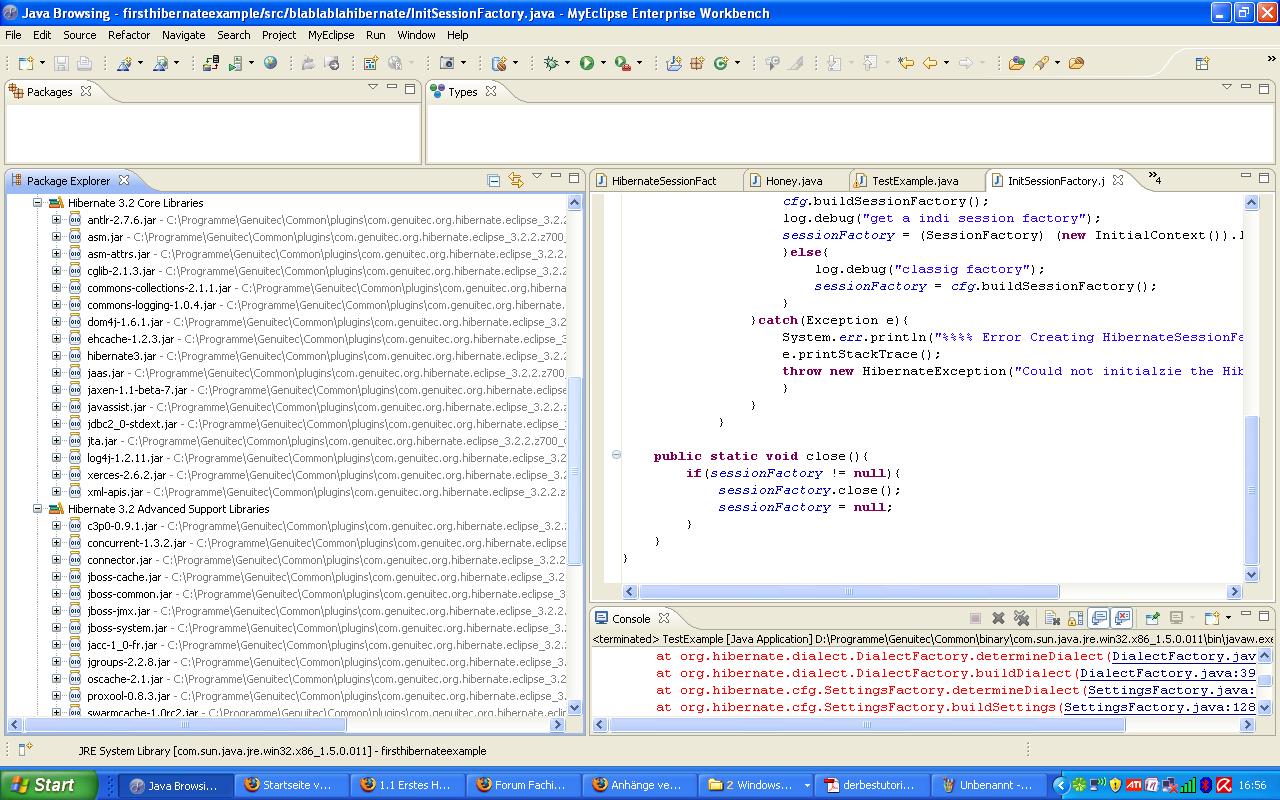Image resolution: width=1280 pixels, height=800 pixels.
Task: Open the Run button dropdown arrow
Action: tap(603, 63)
